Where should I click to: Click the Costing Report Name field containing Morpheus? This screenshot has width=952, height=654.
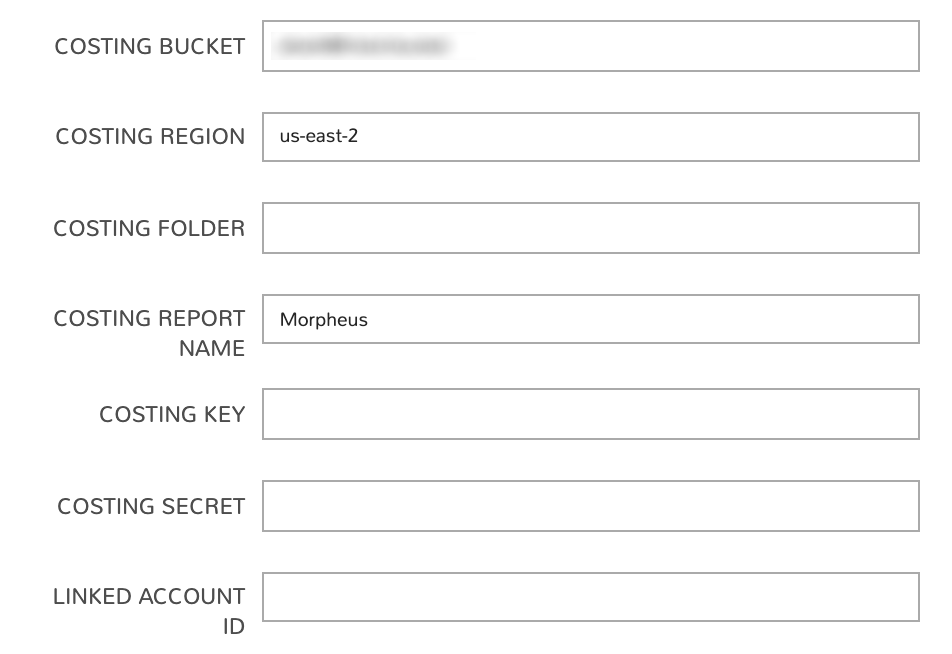coord(590,320)
